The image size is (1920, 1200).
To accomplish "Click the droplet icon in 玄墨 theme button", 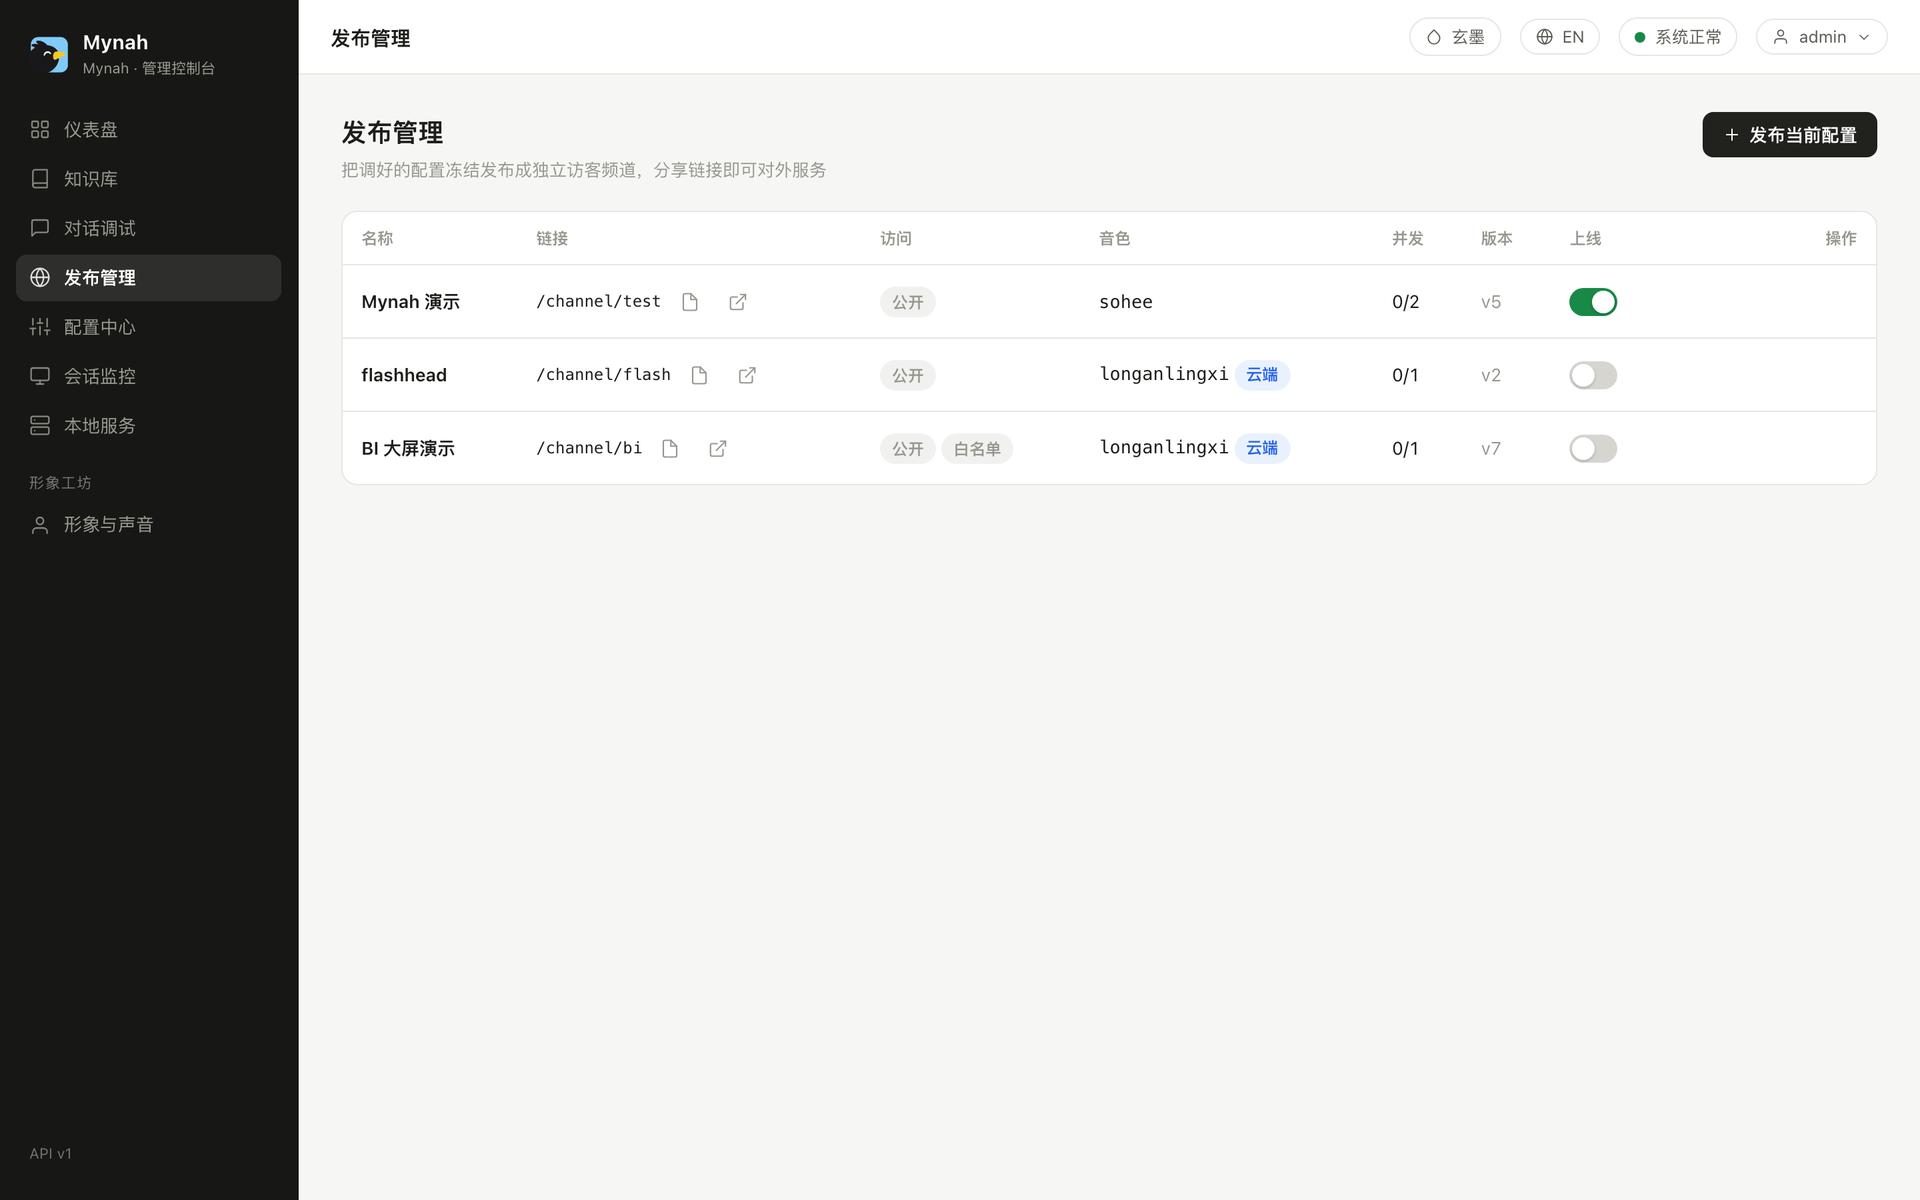I will (1434, 37).
